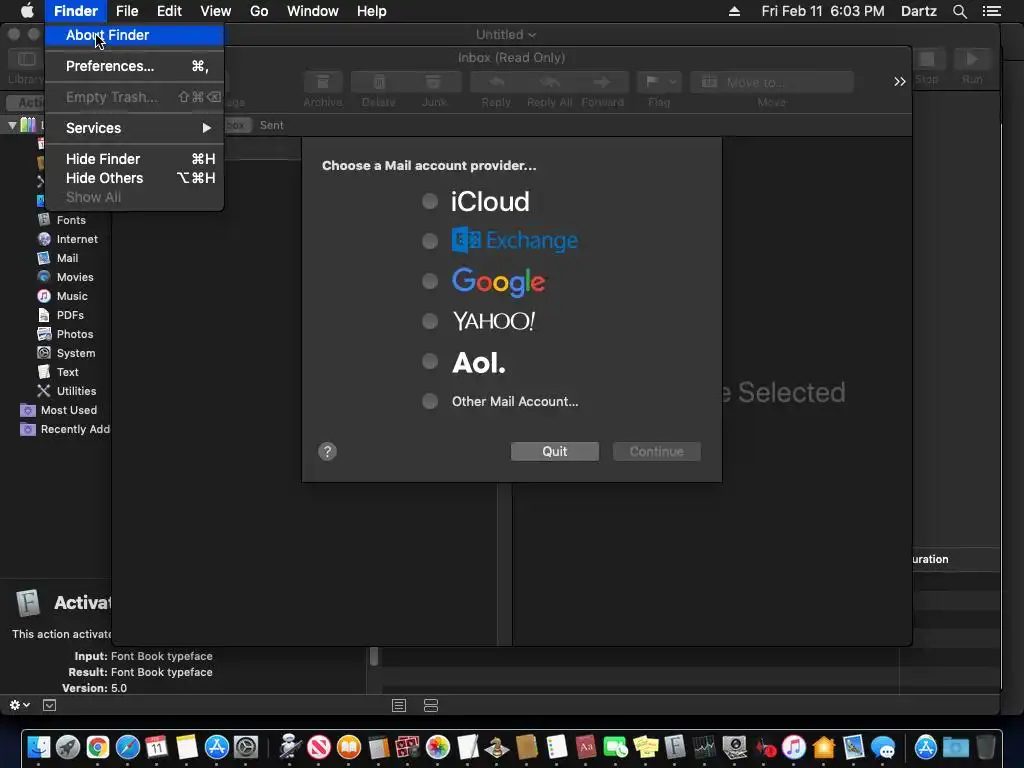Open gear action menu at bottom left
Image resolution: width=1024 pixels, height=768 pixels.
point(19,705)
